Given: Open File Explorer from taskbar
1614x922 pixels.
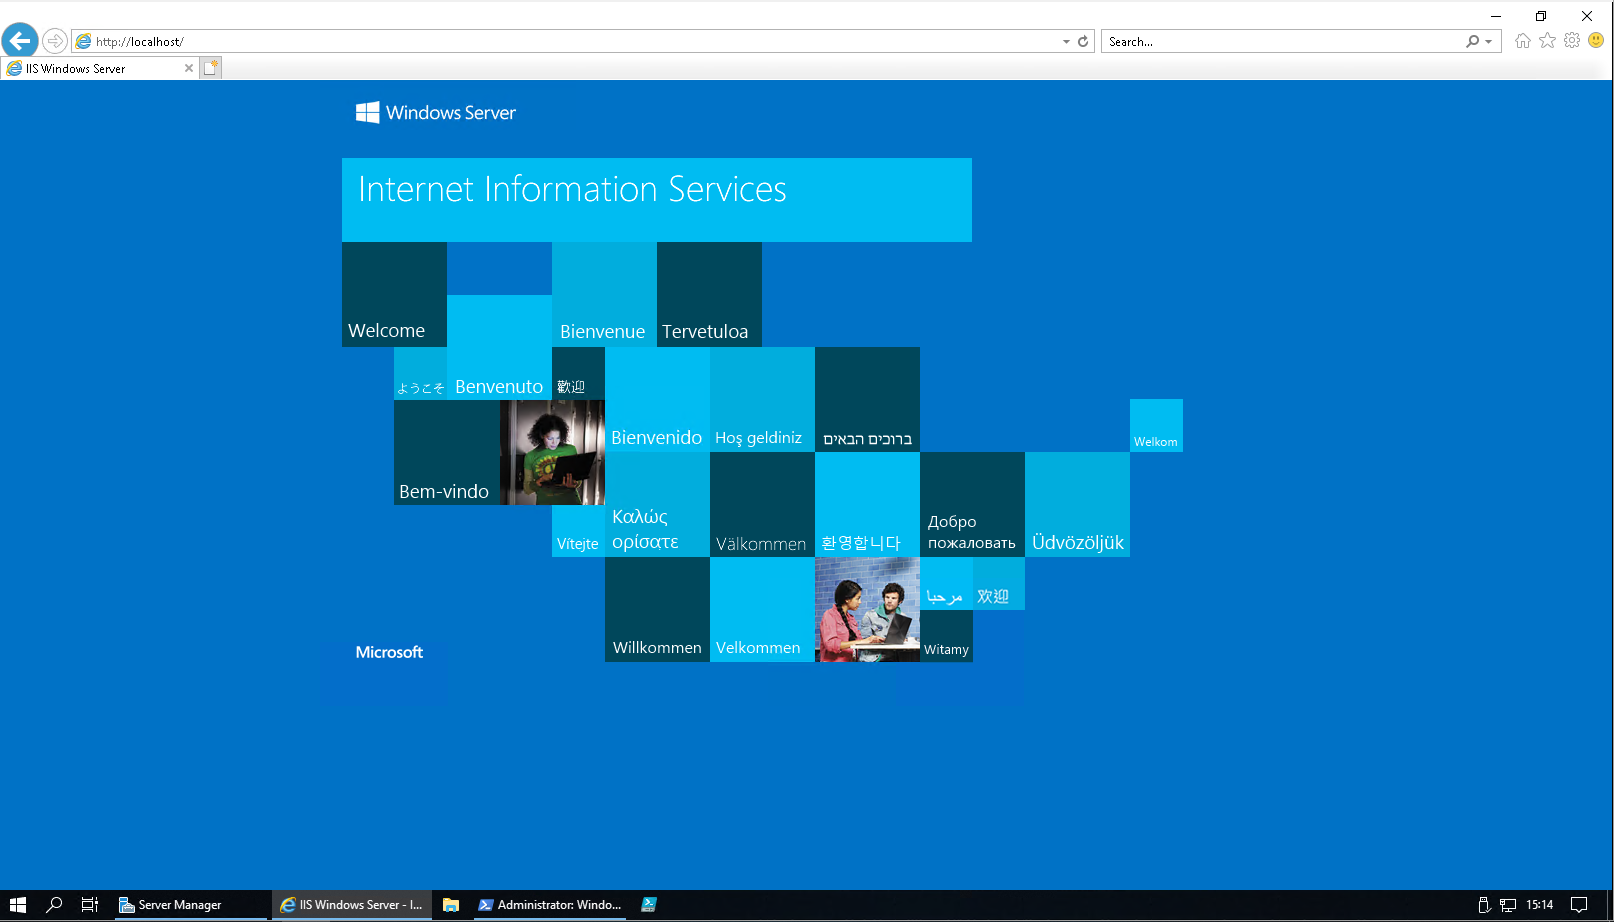Looking at the screenshot, I should pyautogui.click(x=451, y=905).
